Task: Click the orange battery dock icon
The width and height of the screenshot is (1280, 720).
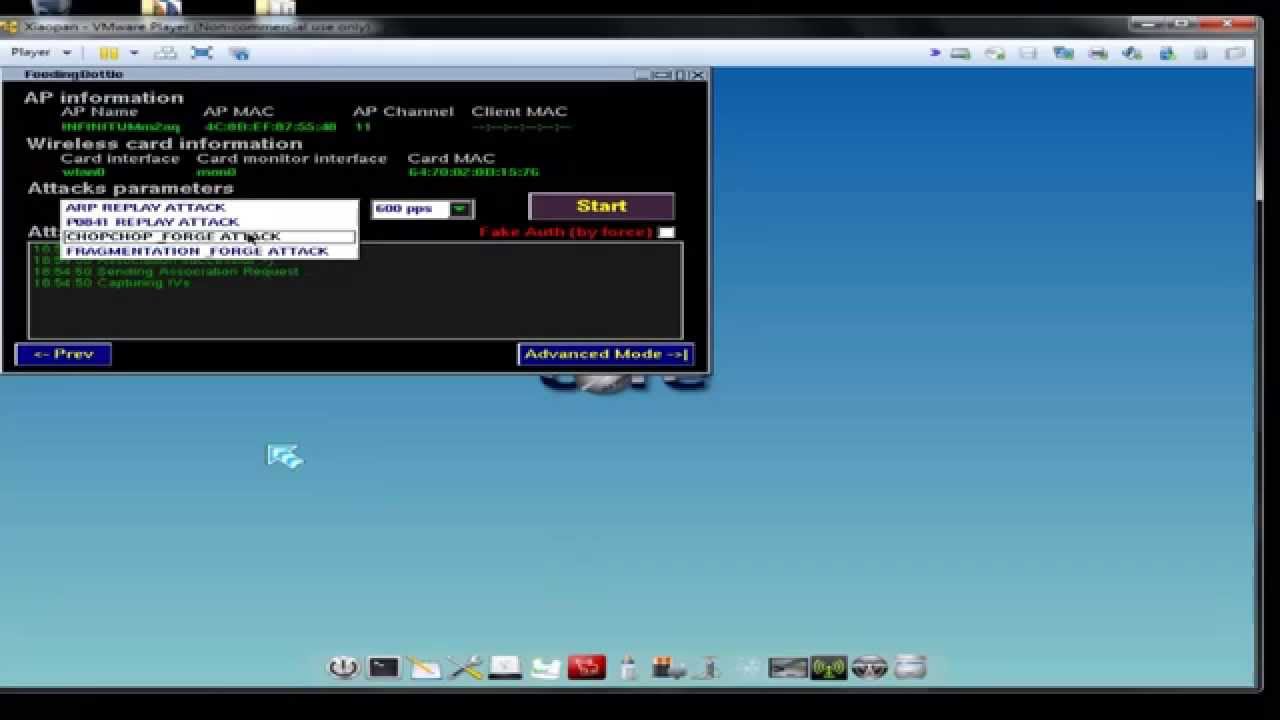Action: (x=667, y=667)
